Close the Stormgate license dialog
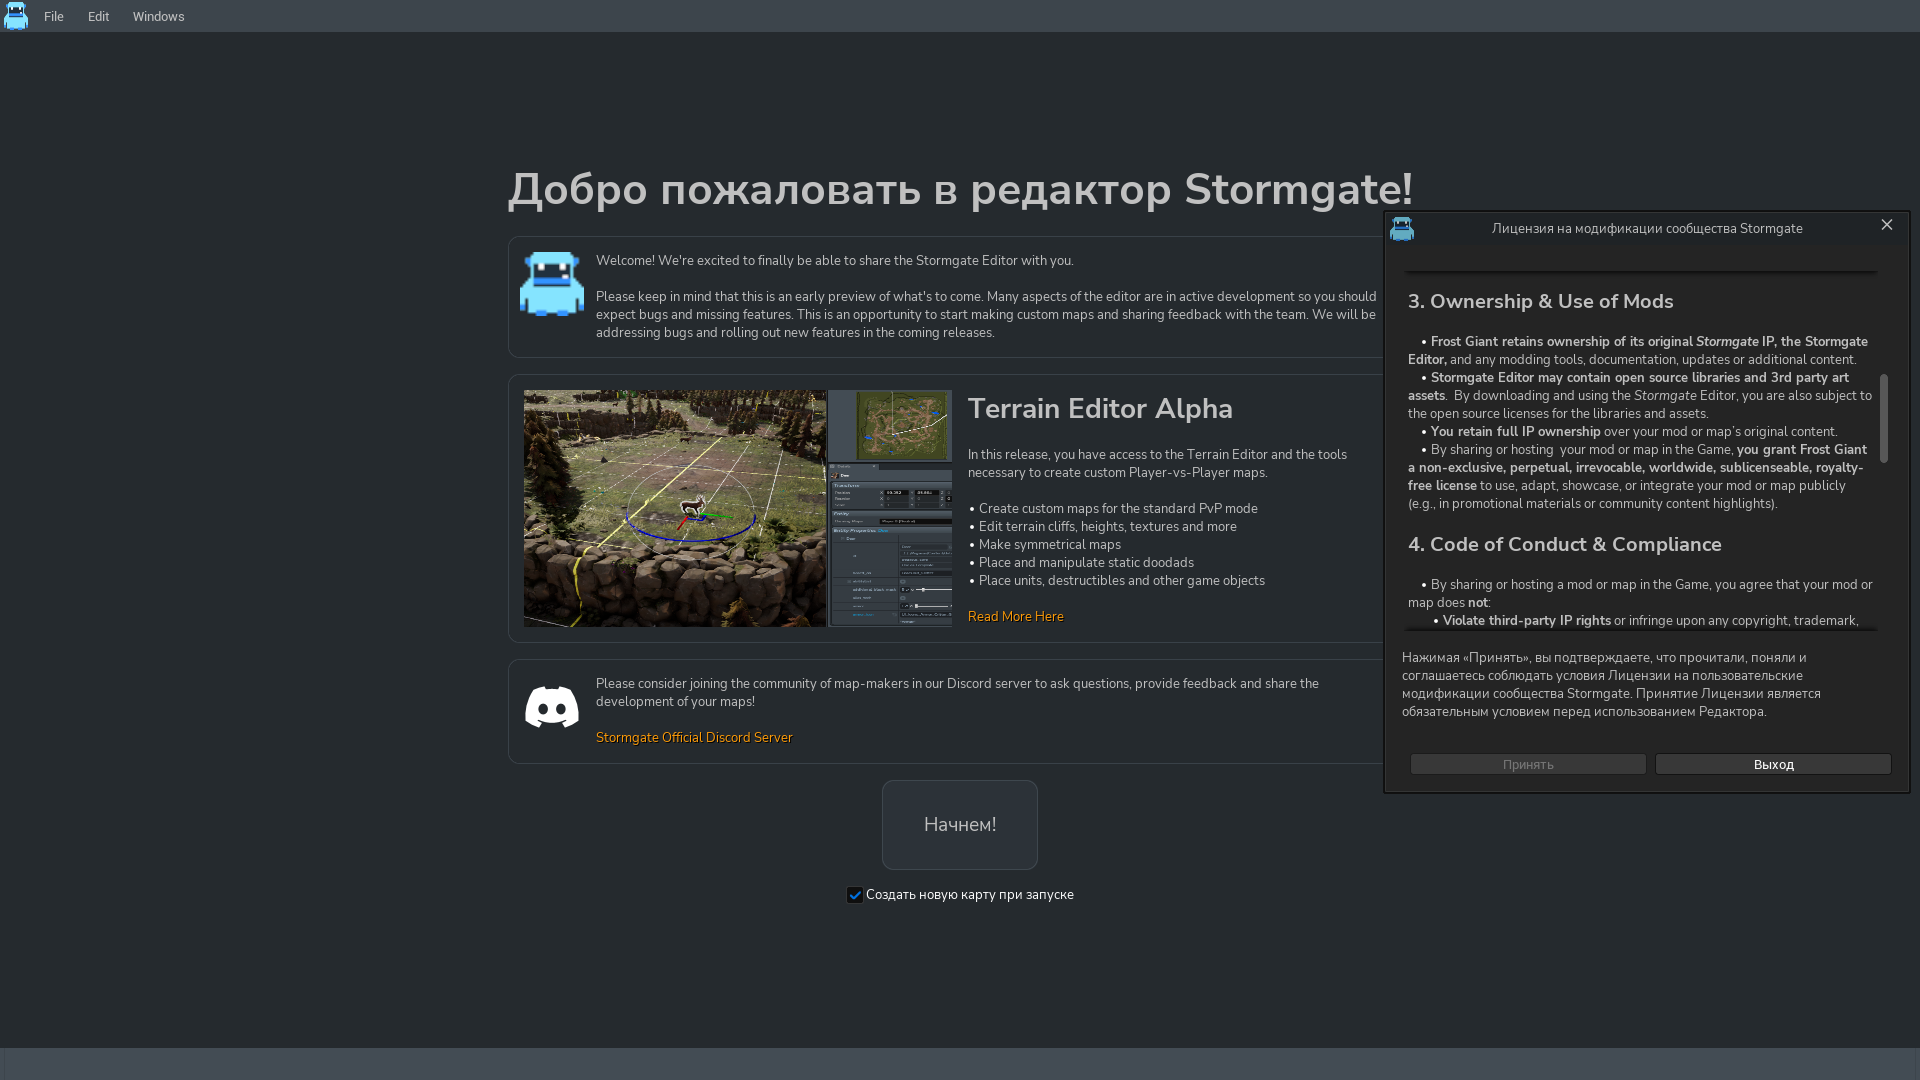Viewport: 1920px width, 1080px height. point(1886,225)
